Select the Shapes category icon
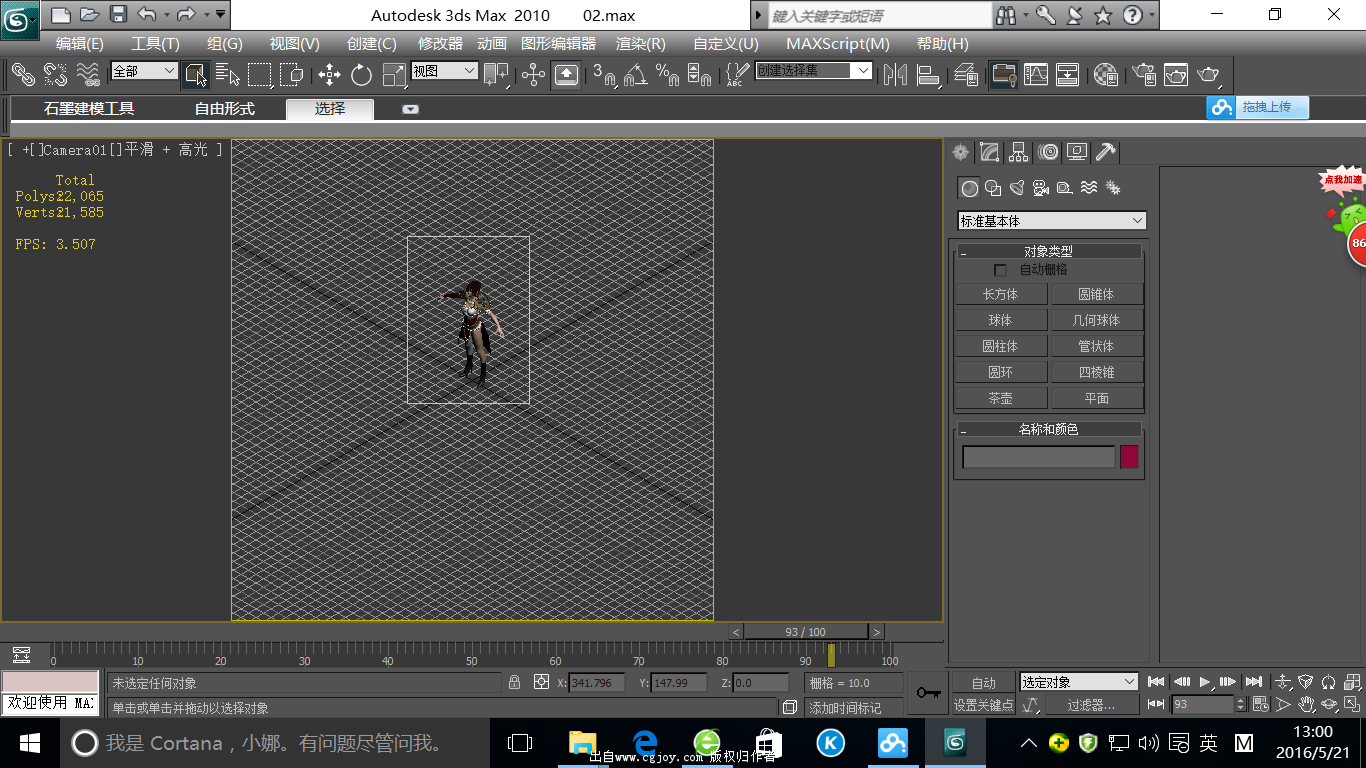The width and height of the screenshot is (1366, 768). (993, 188)
